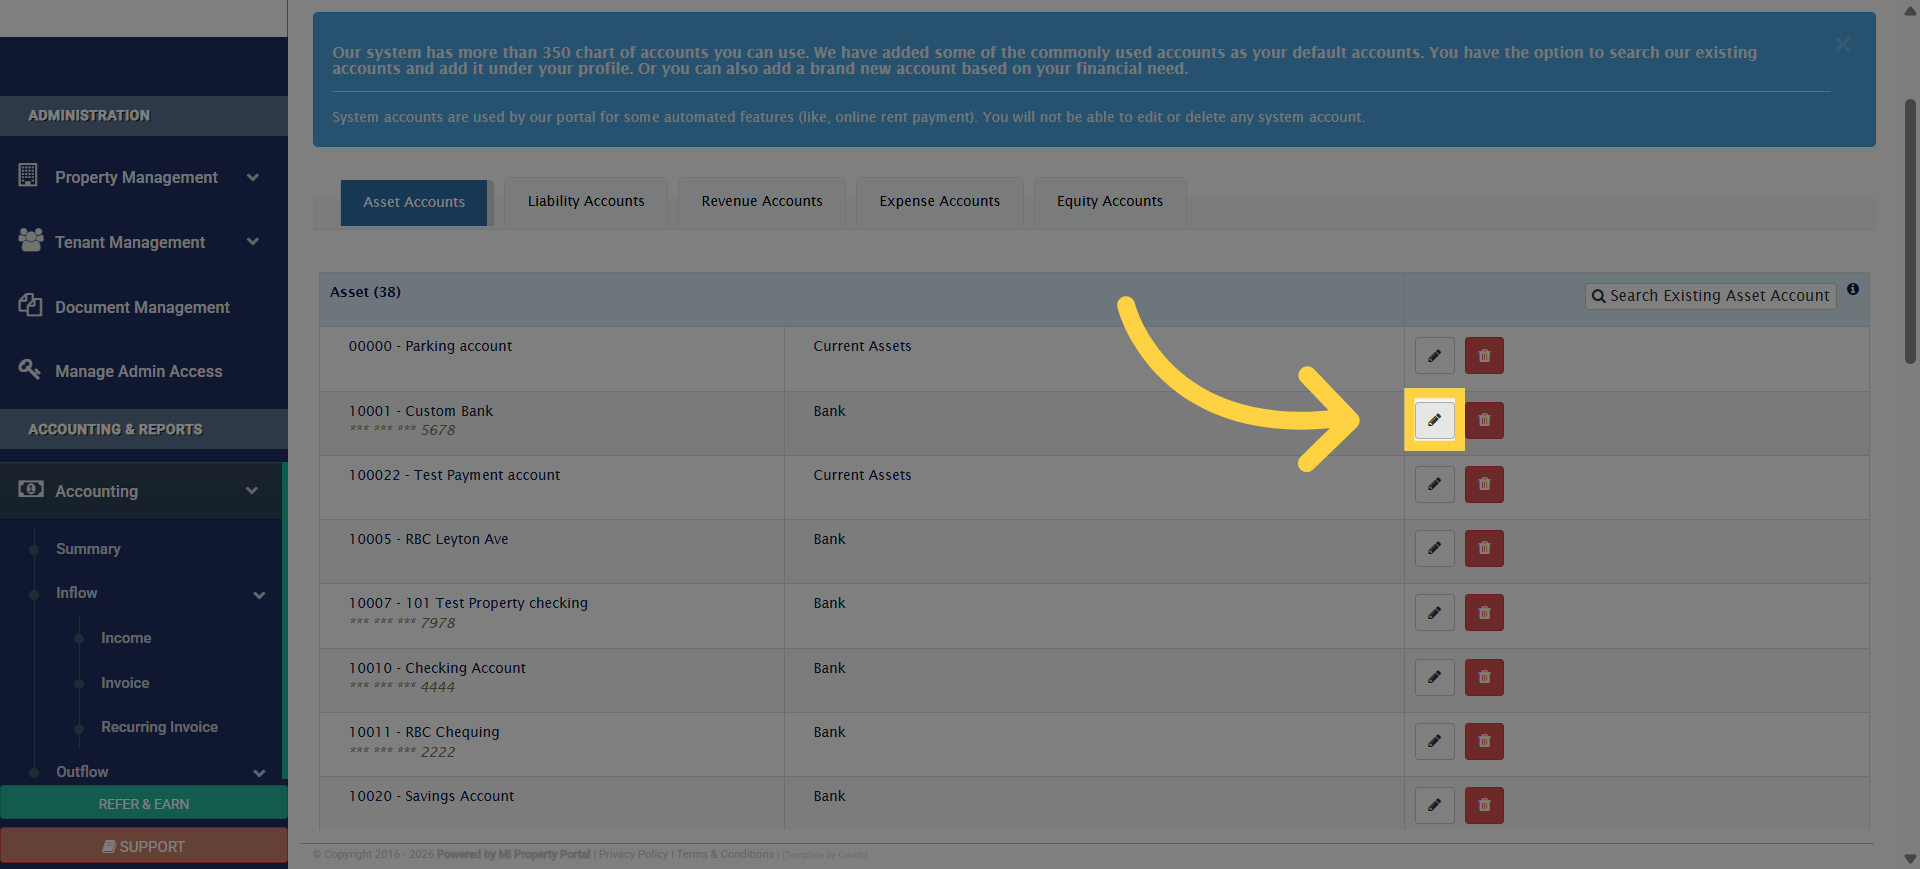
Task: Select the text "10001 - Custom Bank"
Action: pyautogui.click(x=421, y=411)
